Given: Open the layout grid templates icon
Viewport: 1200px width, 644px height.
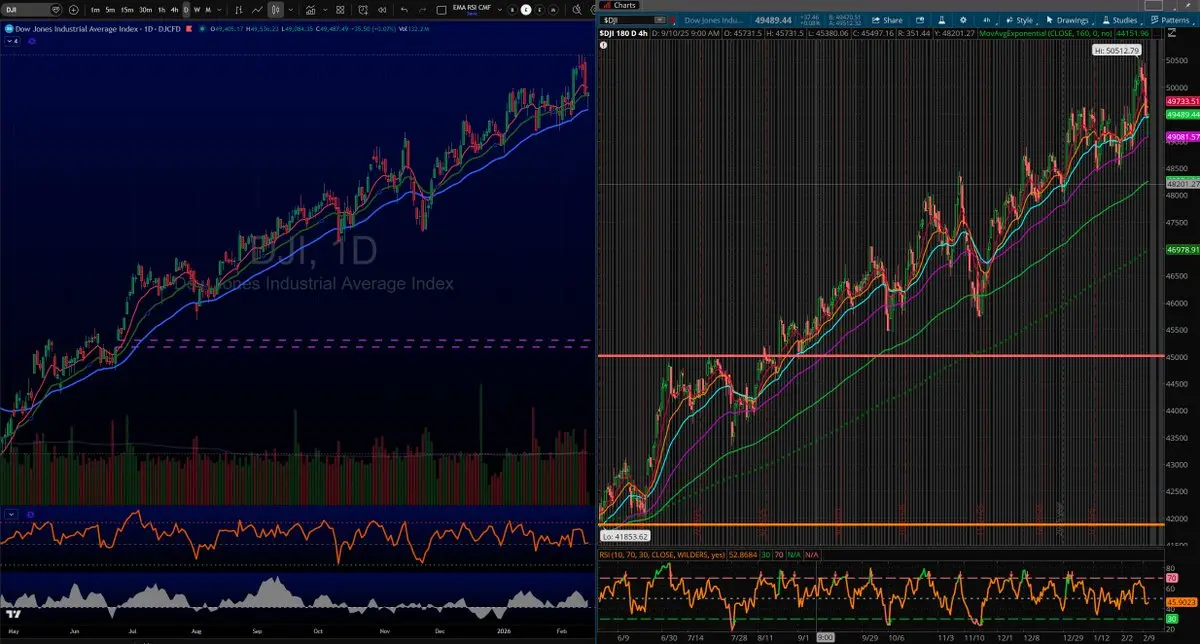Looking at the screenshot, I should click(x=340, y=9).
